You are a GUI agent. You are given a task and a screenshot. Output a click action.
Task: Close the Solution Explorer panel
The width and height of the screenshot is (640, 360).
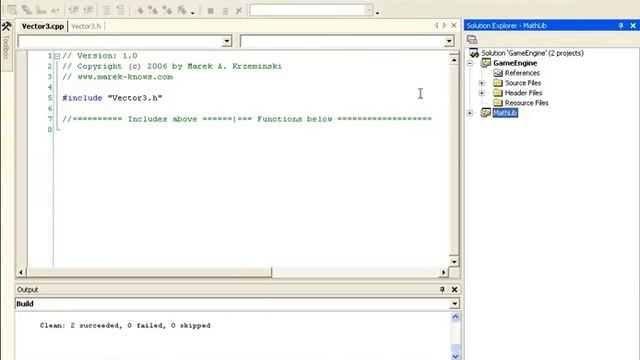(x=633, y=25)
